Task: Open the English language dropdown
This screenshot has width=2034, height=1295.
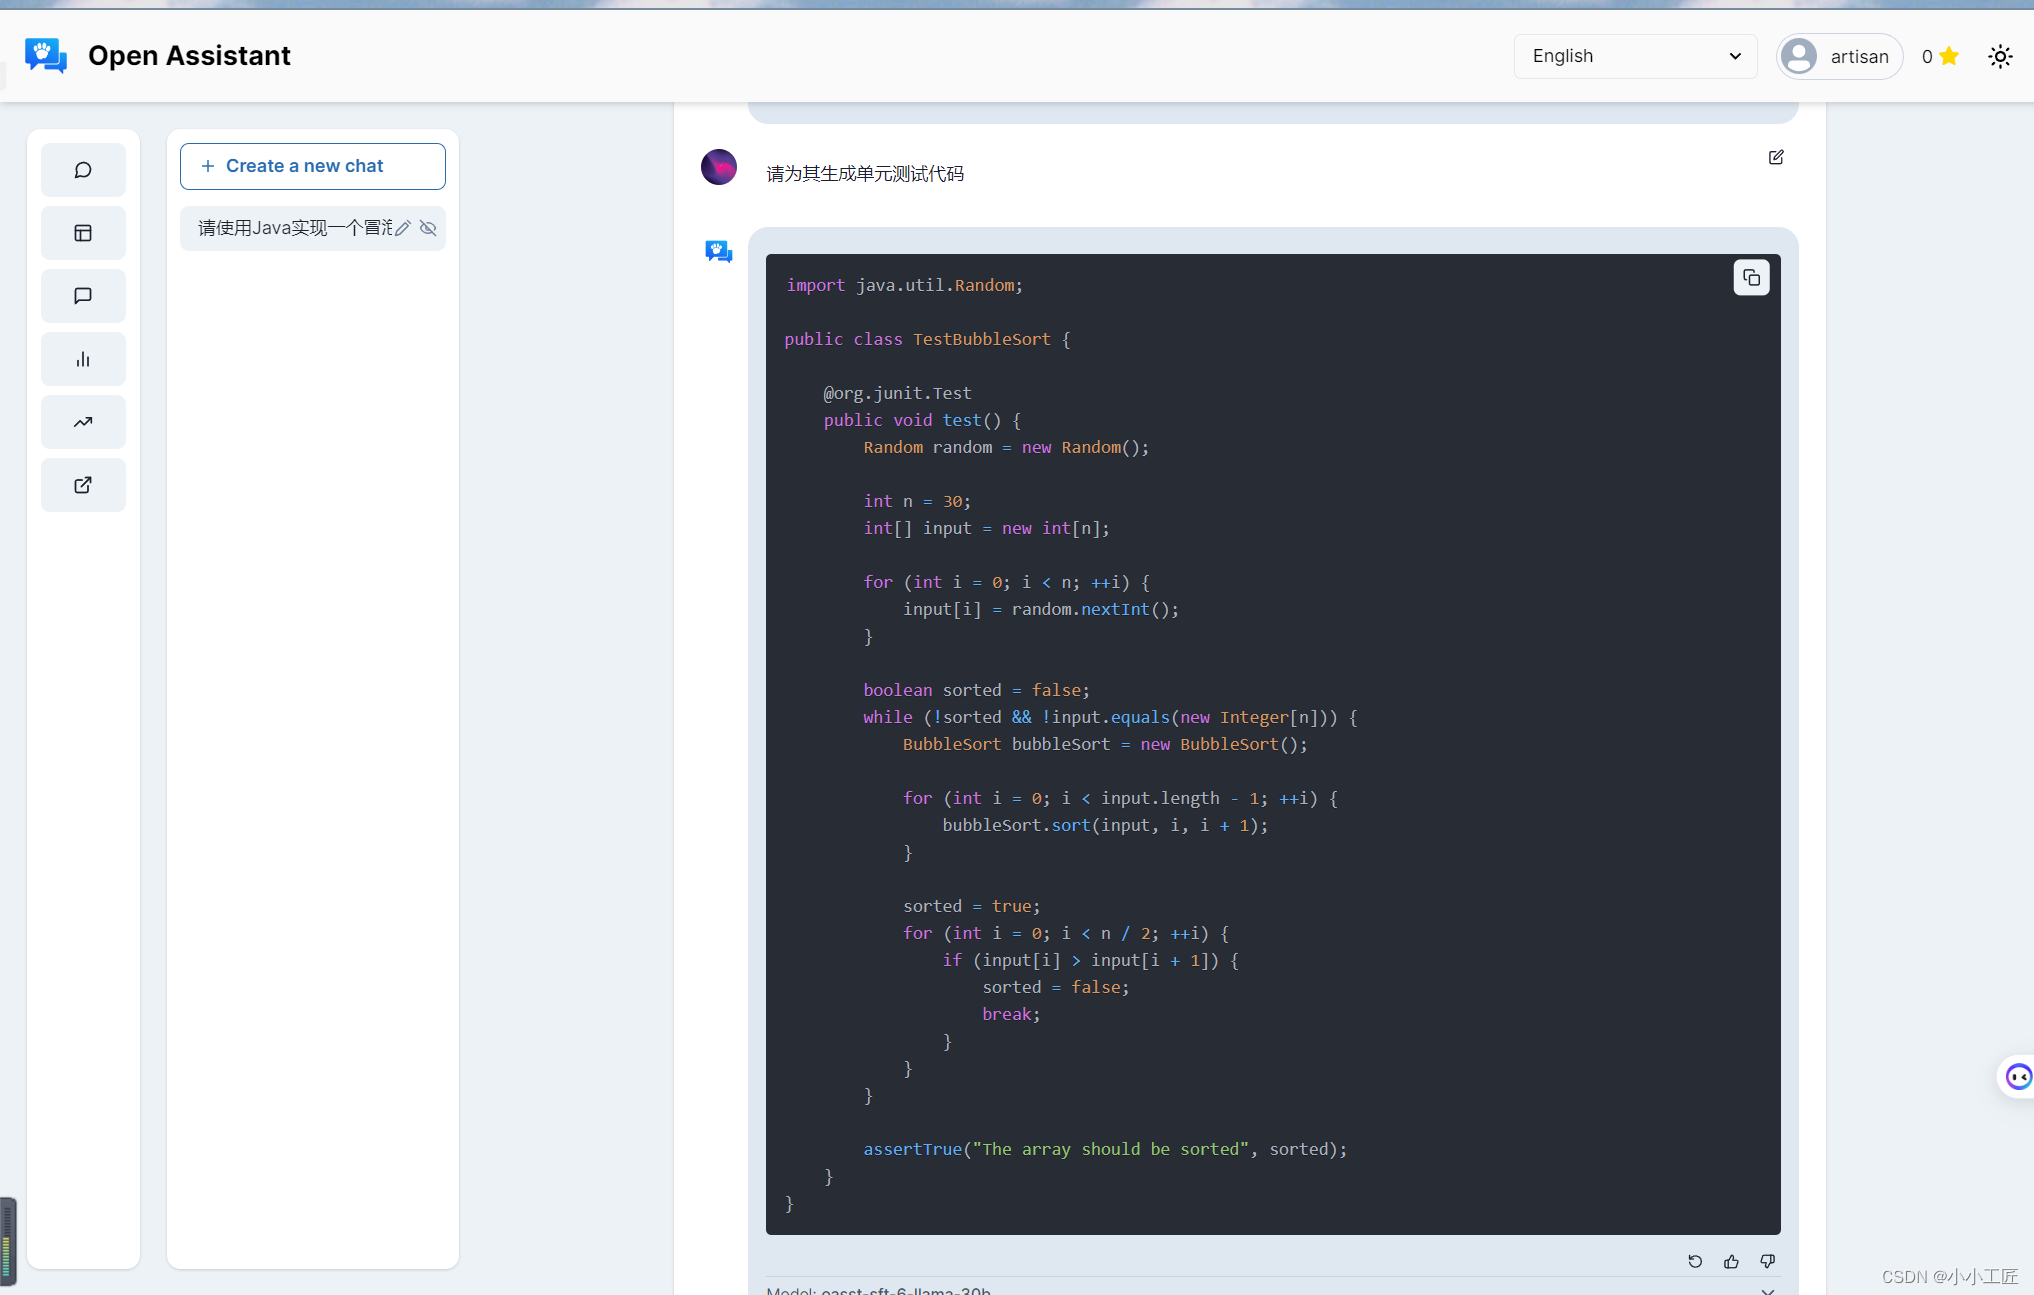Action: tap(1631, 56)
